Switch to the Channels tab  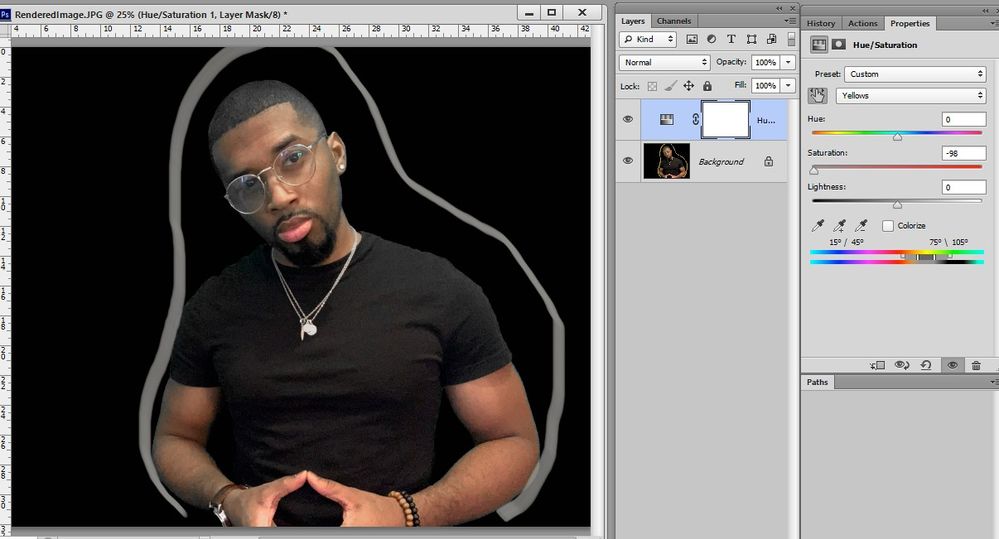tap(674, 21)
